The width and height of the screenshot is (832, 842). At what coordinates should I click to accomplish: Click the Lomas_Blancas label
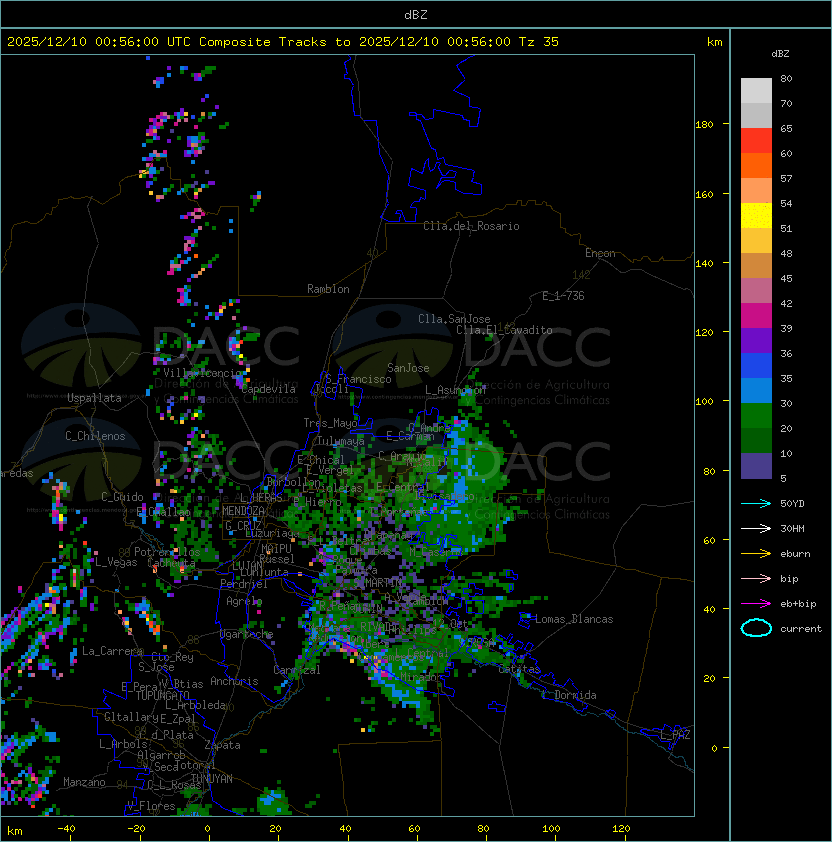pyautogui.click(x=574, y=619)
